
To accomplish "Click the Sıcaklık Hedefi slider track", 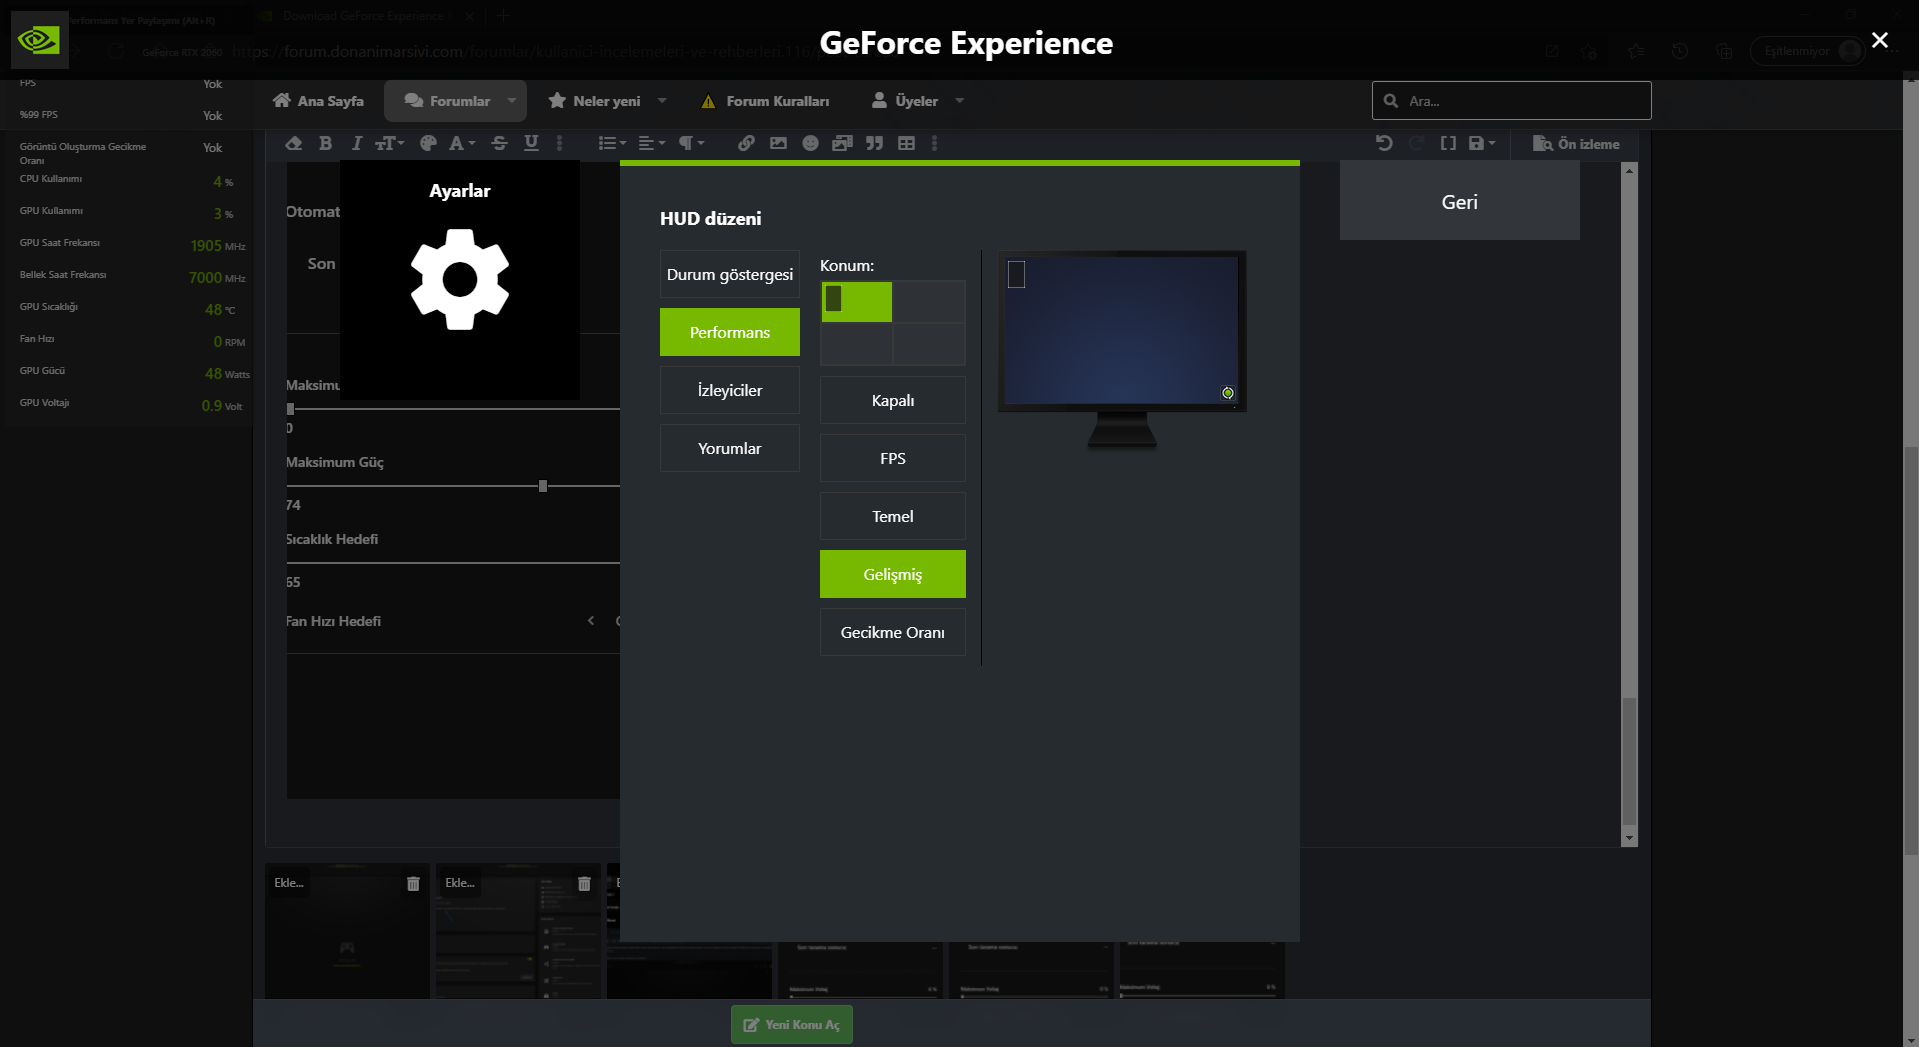I will (x=453, y=563).
